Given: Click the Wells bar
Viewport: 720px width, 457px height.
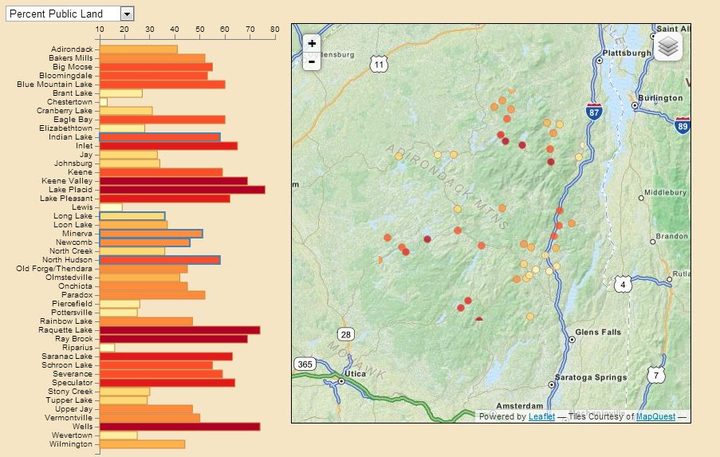Looking at the screenshot, I should point(180,427).
